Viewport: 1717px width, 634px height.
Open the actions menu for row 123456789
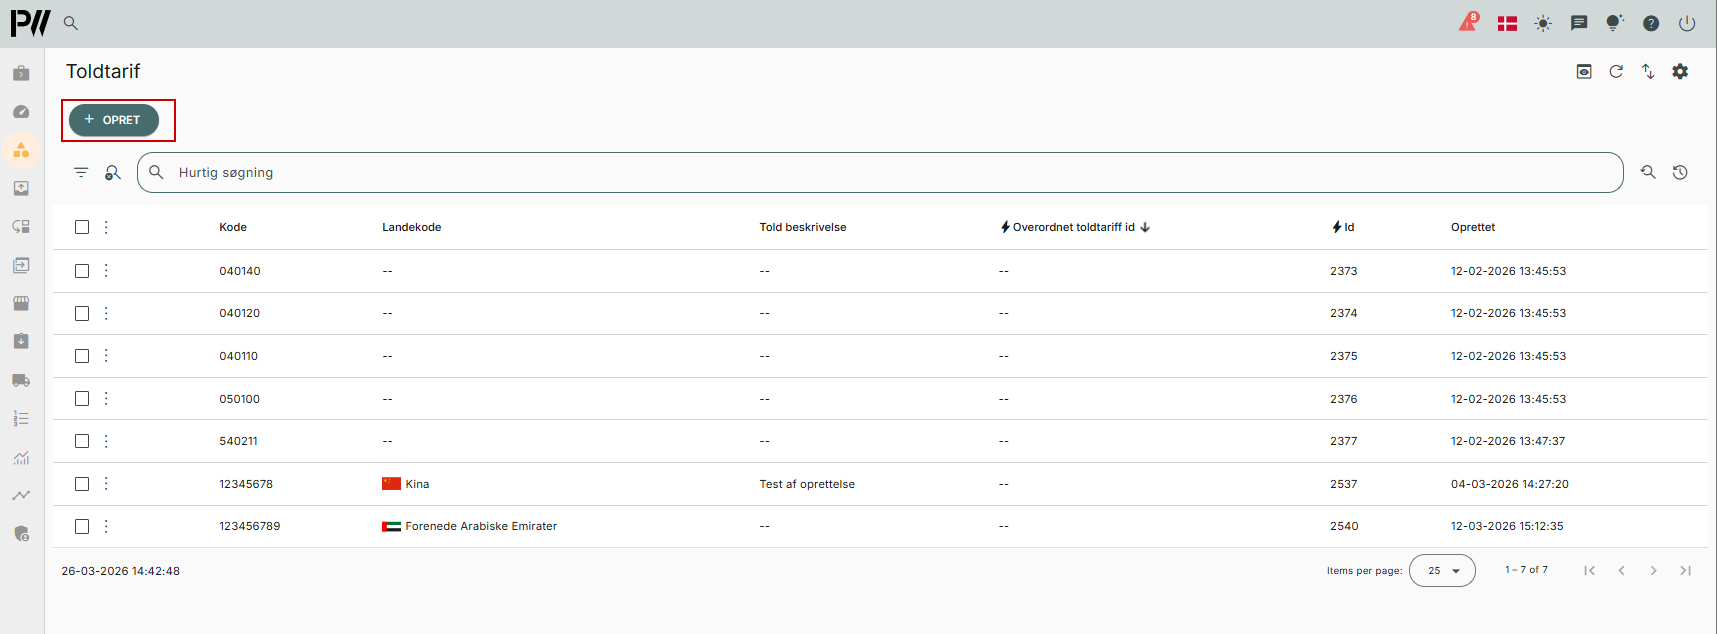(x=106, y=526)
